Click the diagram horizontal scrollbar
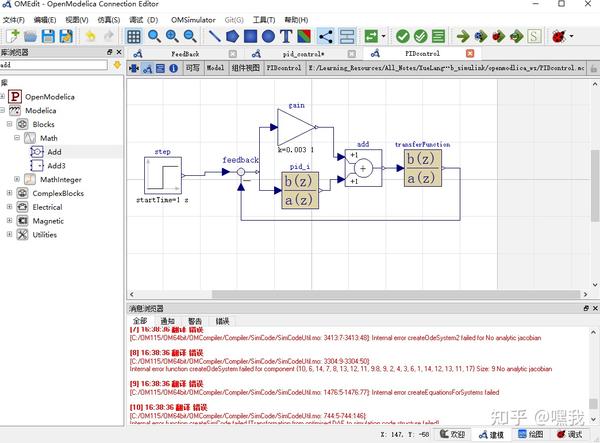This screenshot has height=443, width=600. [x=396, y=294]
